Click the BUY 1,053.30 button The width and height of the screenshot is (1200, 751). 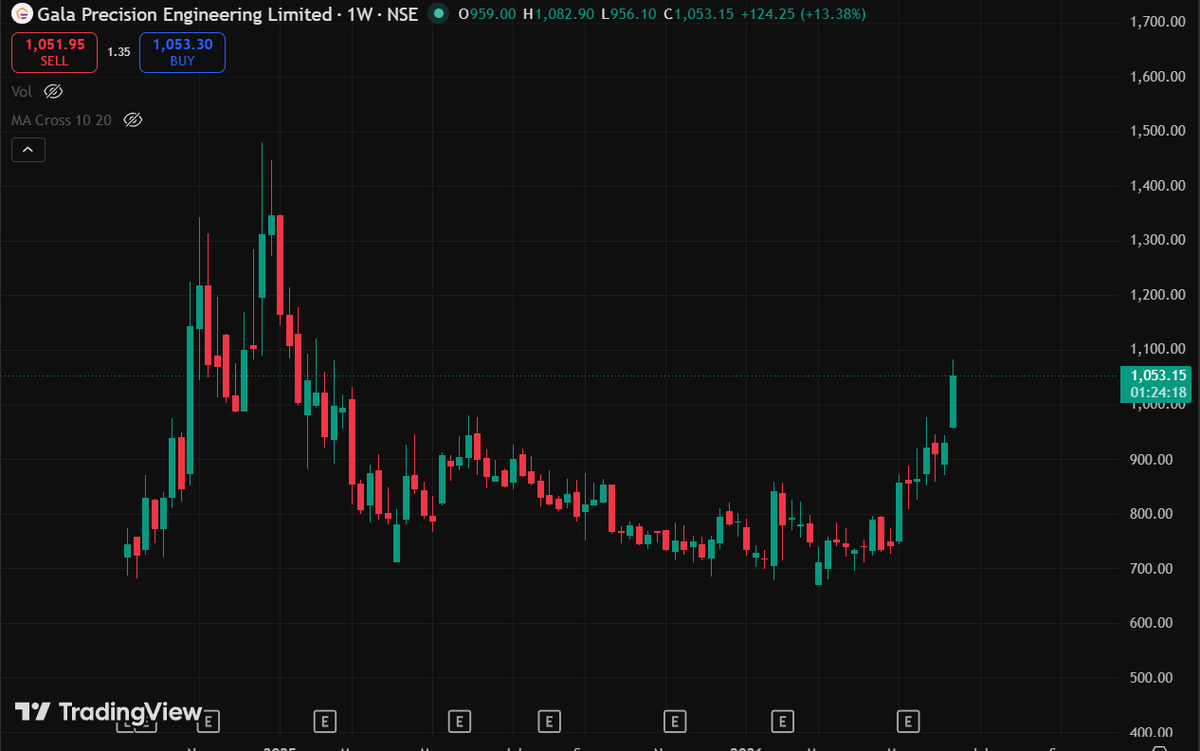pyautogui.click(x=182, y=52)
